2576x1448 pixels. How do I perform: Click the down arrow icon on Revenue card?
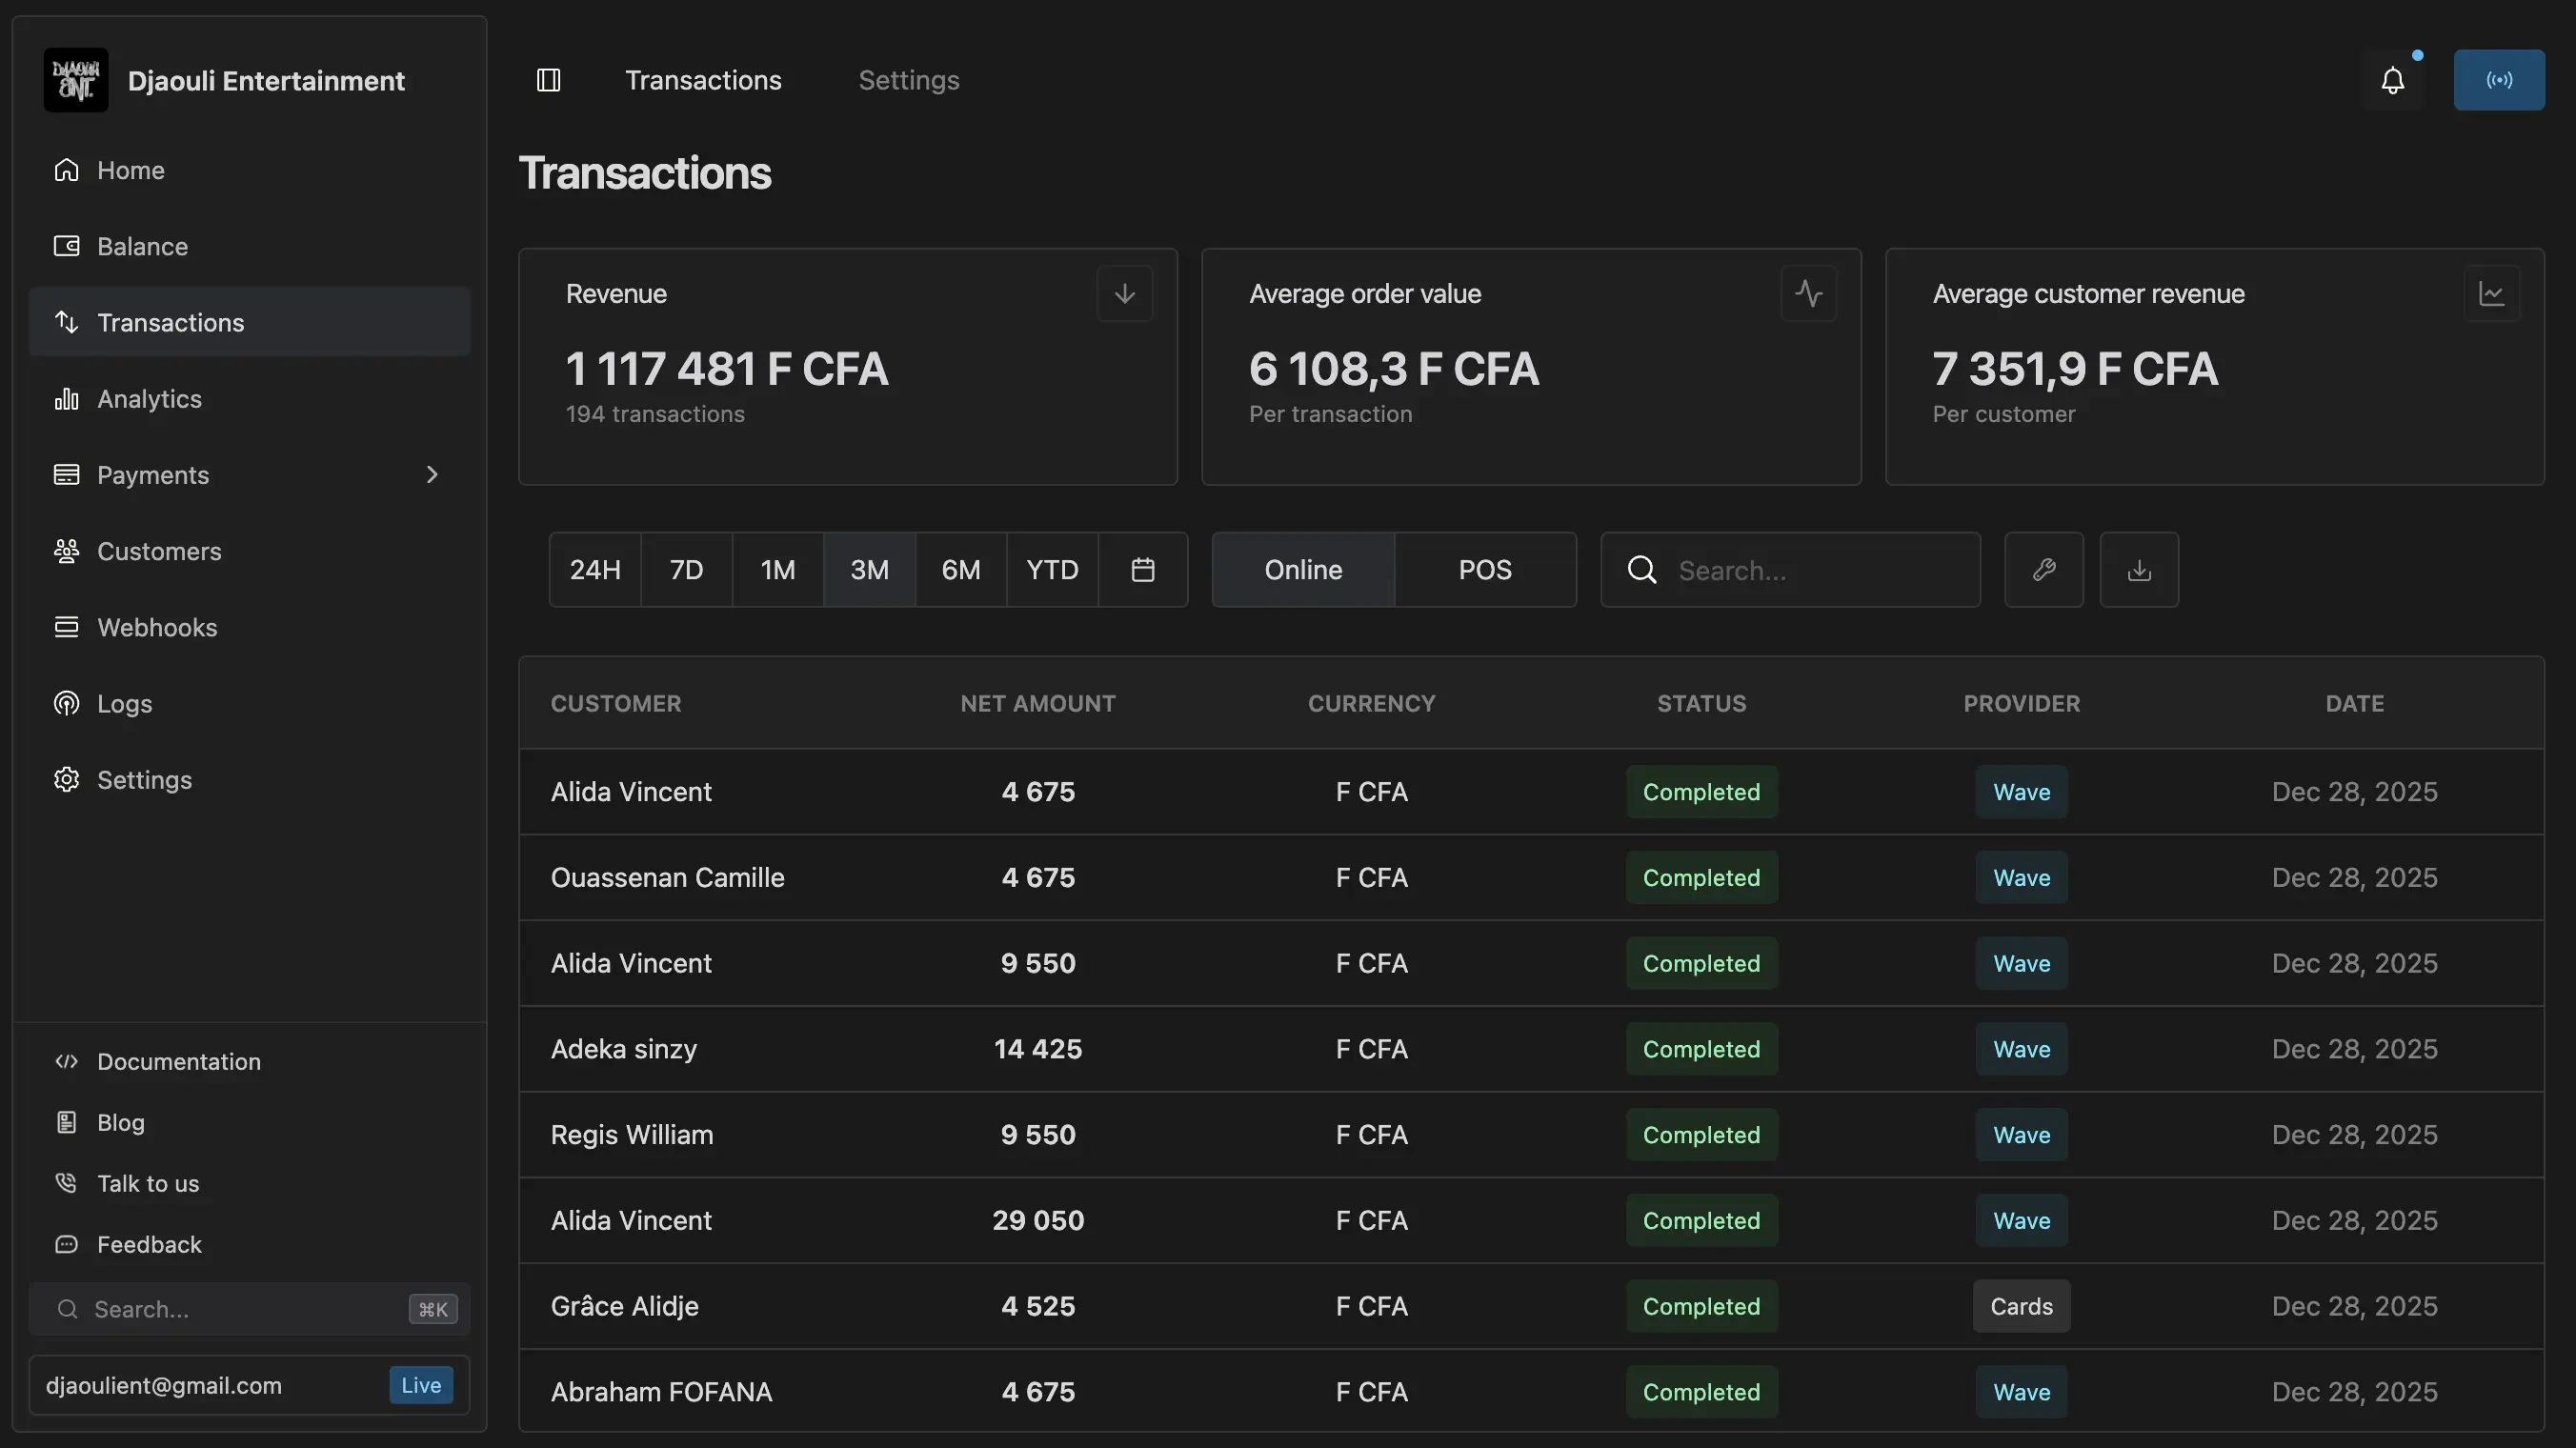(x=1124, y=294)
